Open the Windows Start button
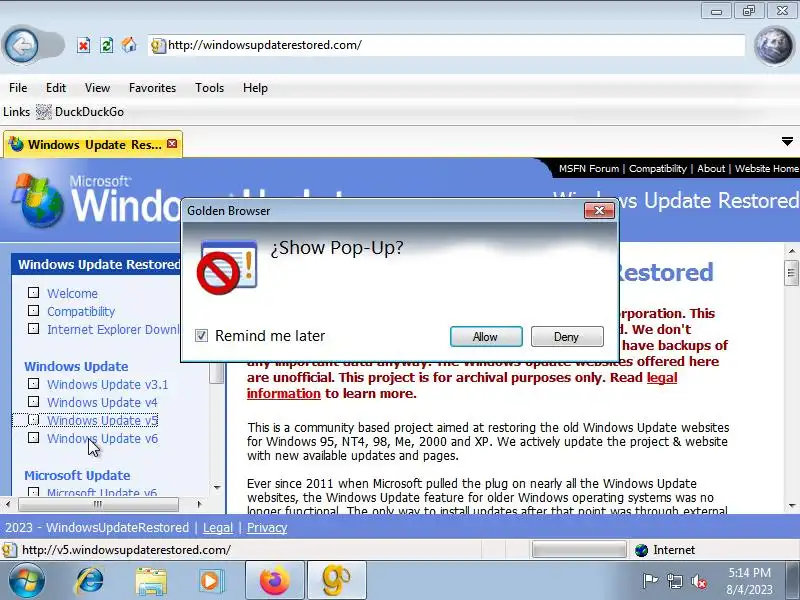The width and height of the screenshot is (800, 600). pos(25,581)
